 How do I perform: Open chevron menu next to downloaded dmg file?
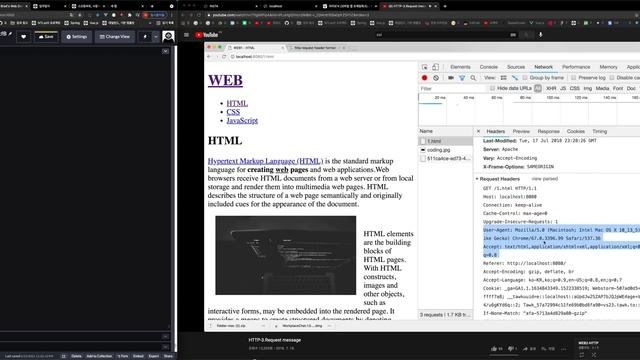329,326
